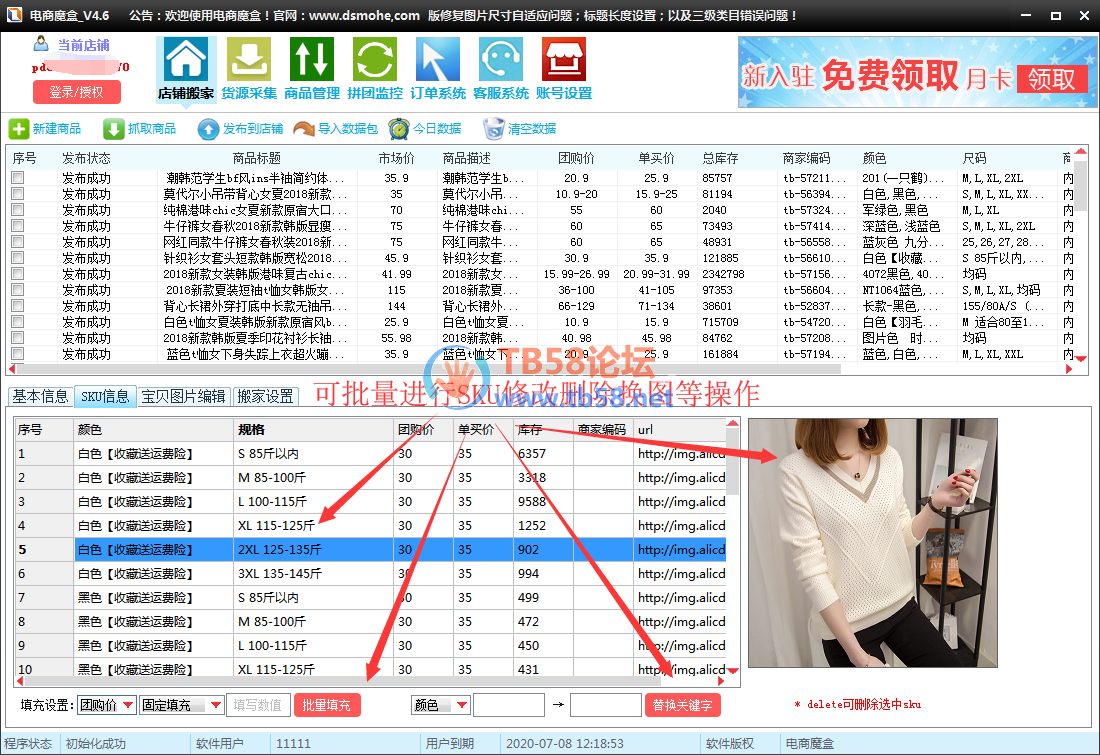The image size is (1100, 755).
Task: Click the 领取 banner button
Action: 1051,79
